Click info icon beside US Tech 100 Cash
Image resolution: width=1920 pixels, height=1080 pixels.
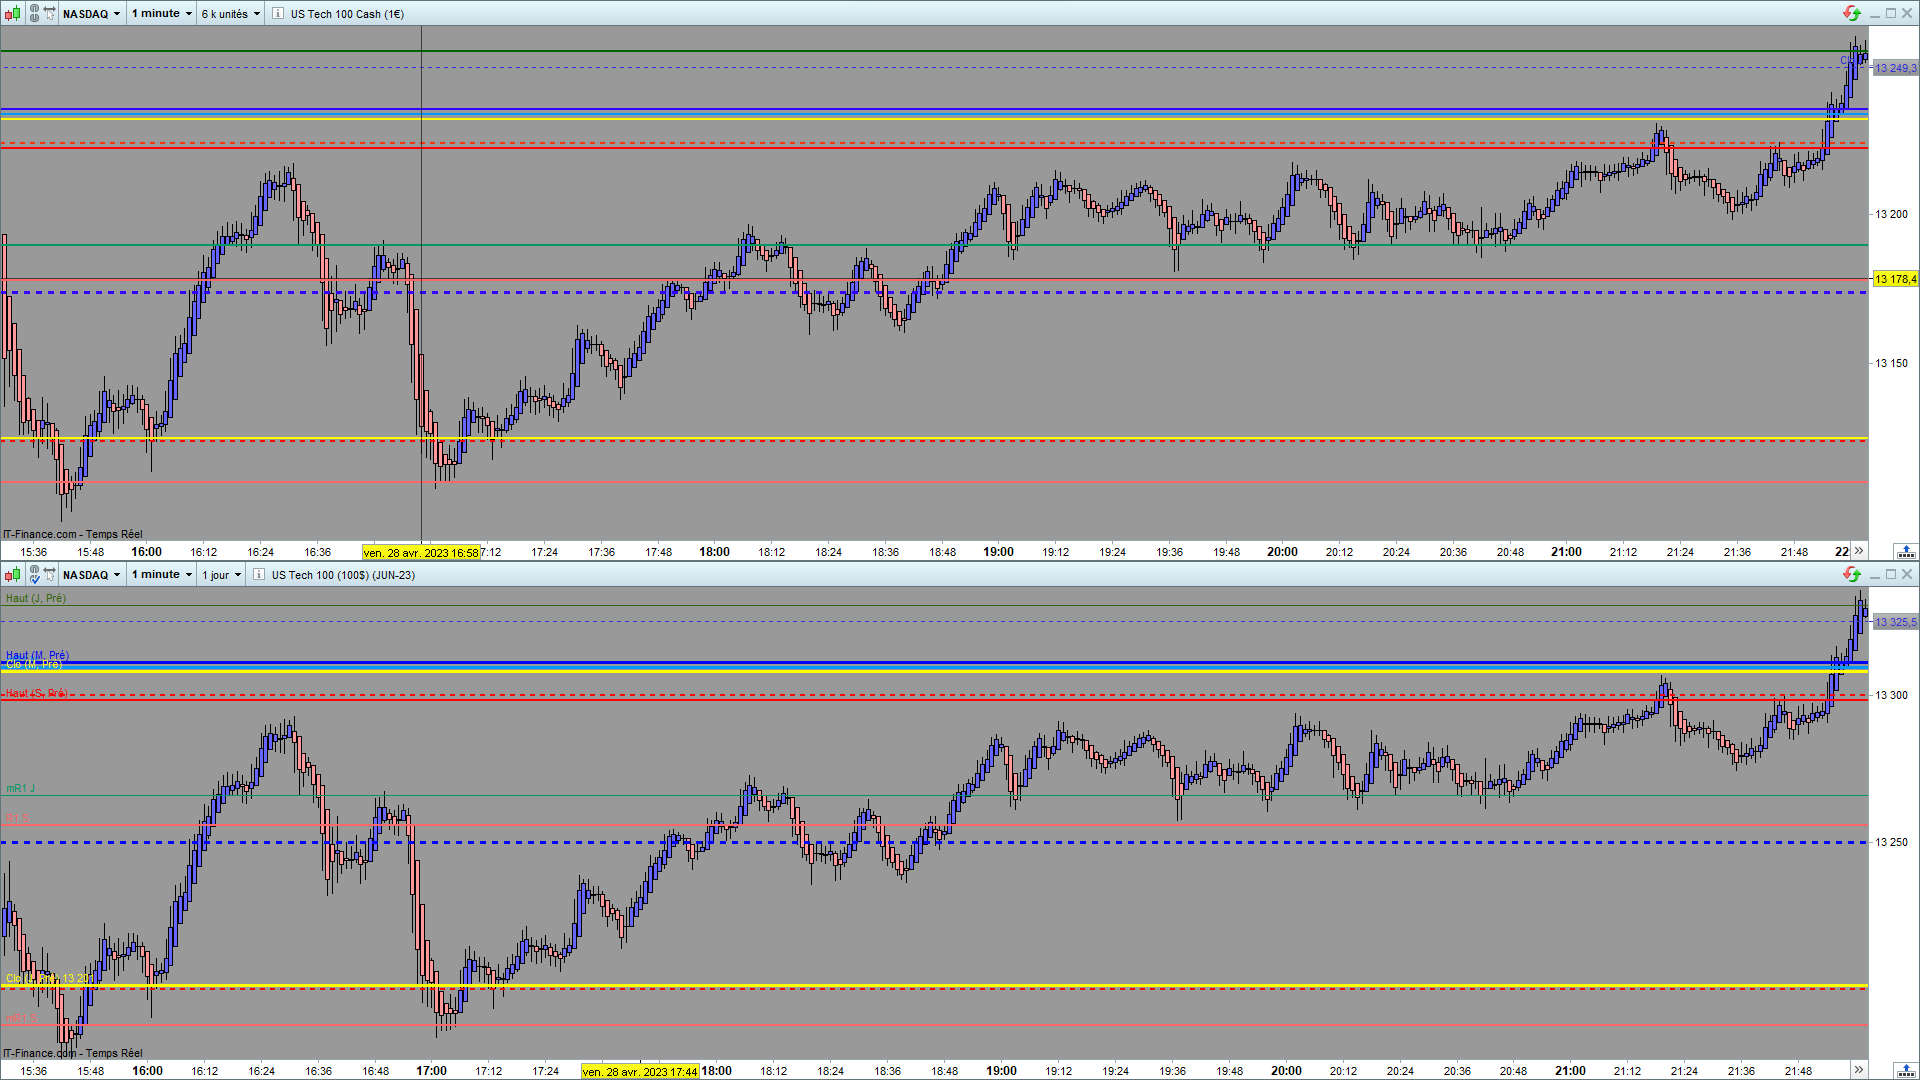(x=278, y=14)
